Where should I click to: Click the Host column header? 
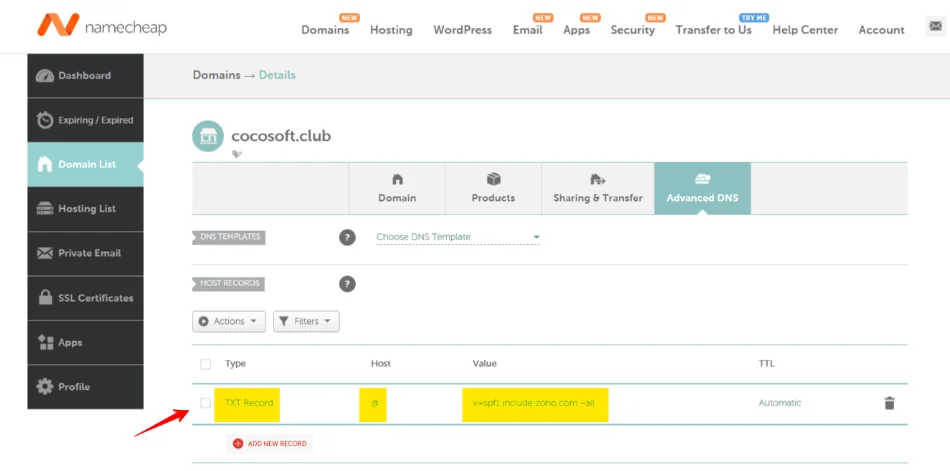point(380,364)
